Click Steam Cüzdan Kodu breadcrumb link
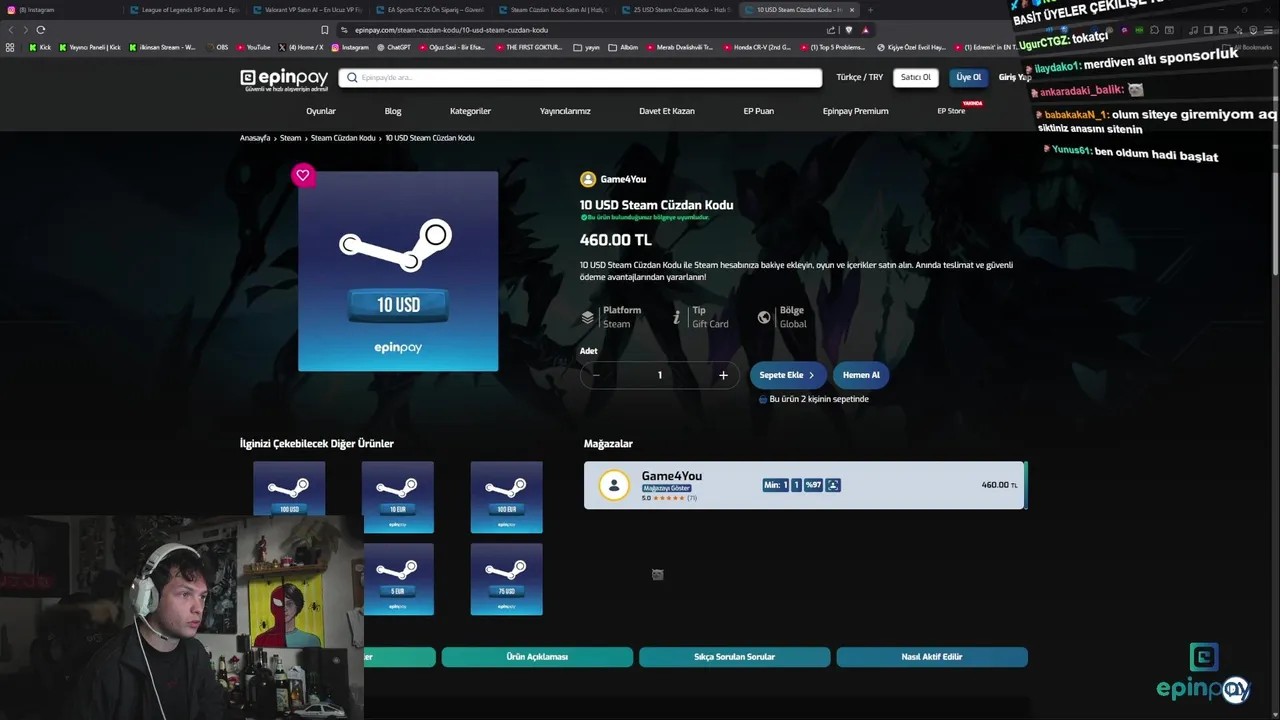 [343, 138]
